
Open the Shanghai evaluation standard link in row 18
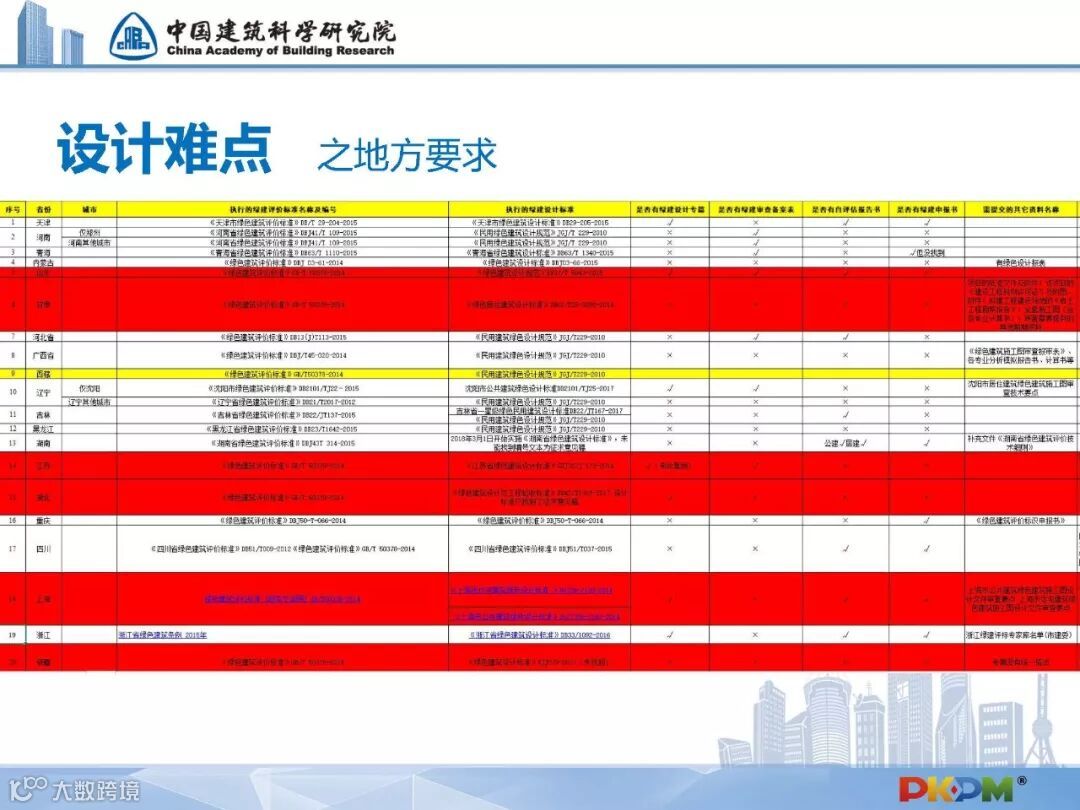(x=282, y=599)
